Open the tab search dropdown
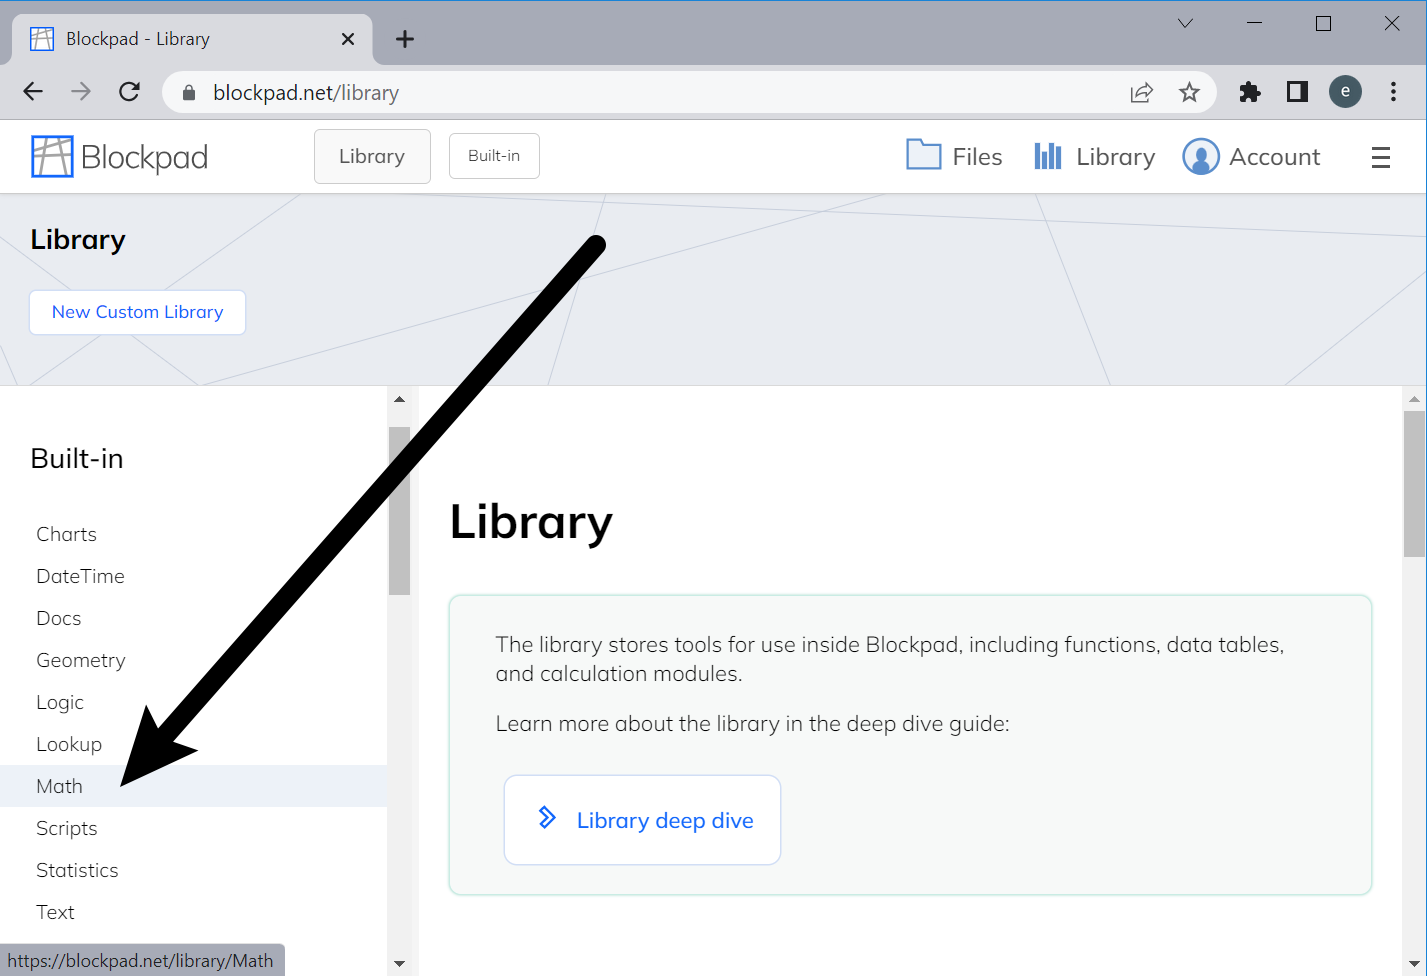 (1185, 23)
